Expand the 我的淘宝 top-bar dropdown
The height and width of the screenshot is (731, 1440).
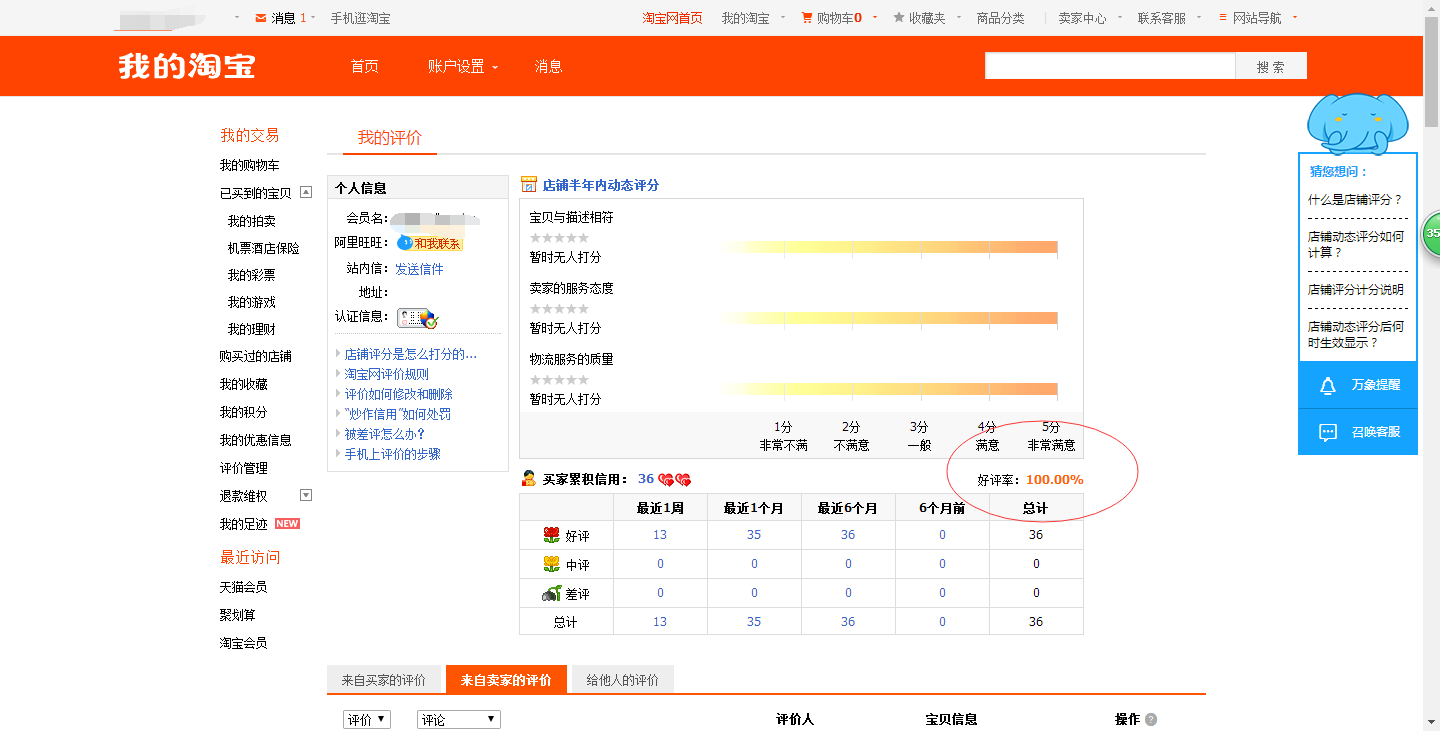coord(782,18)
